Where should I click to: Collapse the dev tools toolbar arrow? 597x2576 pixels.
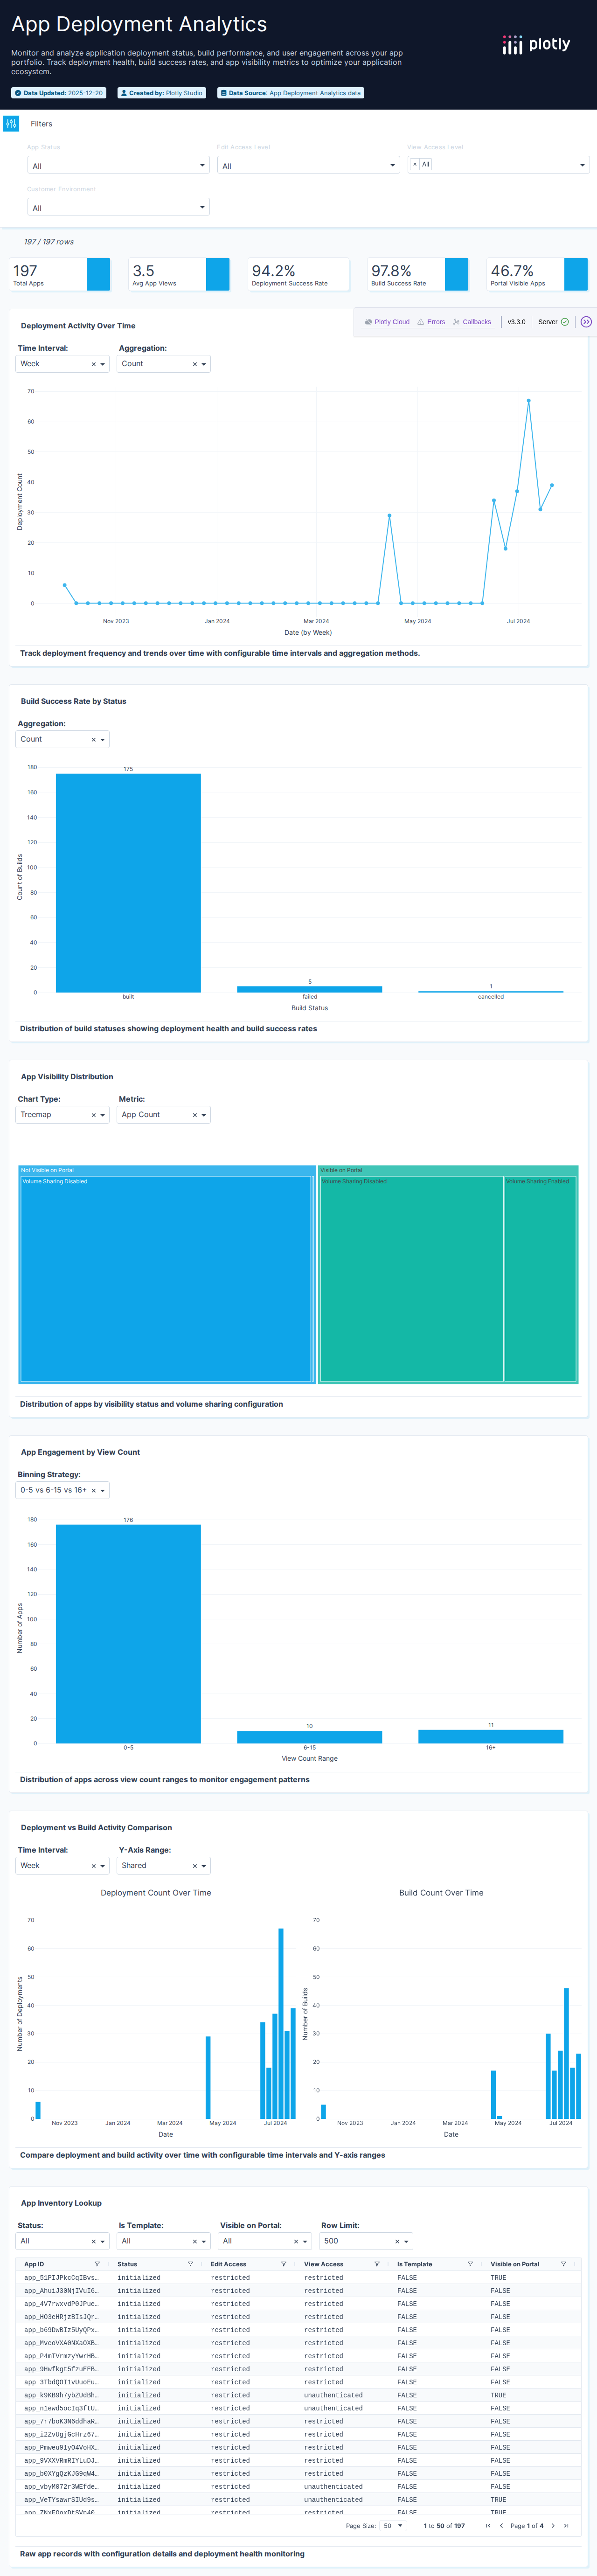coord(586,322)
